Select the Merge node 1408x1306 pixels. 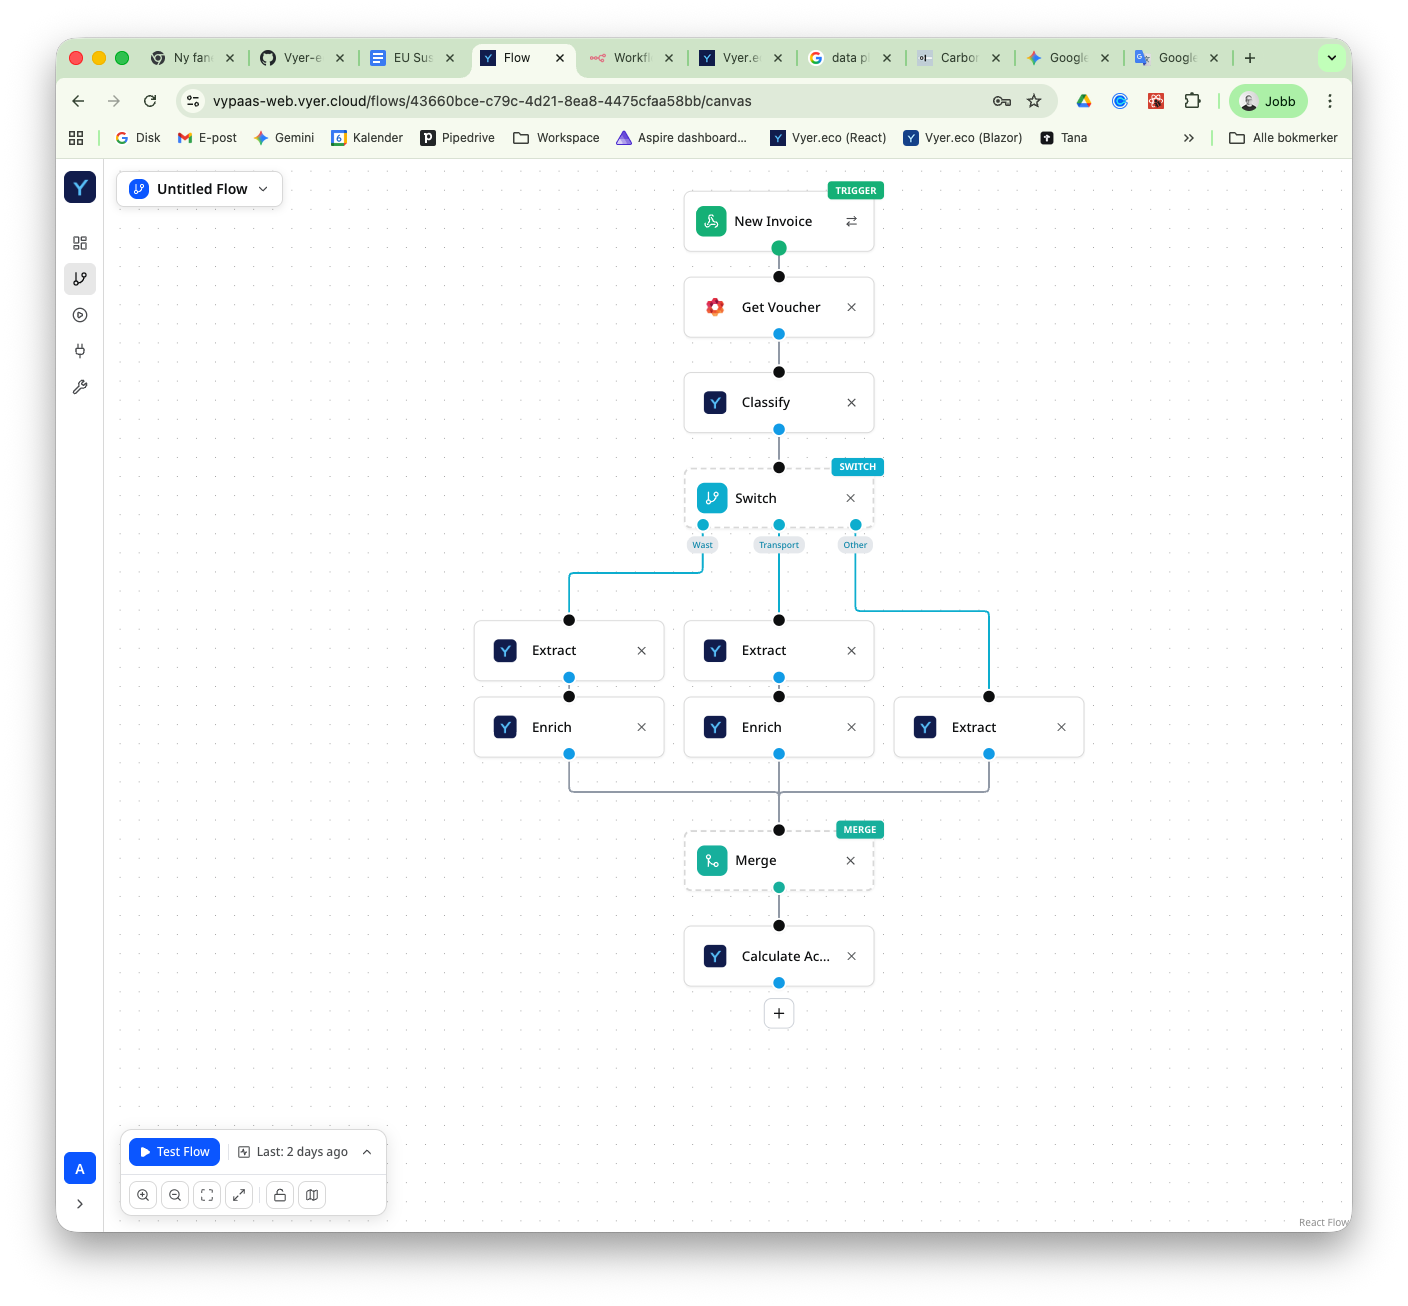(x=756, y=861)
